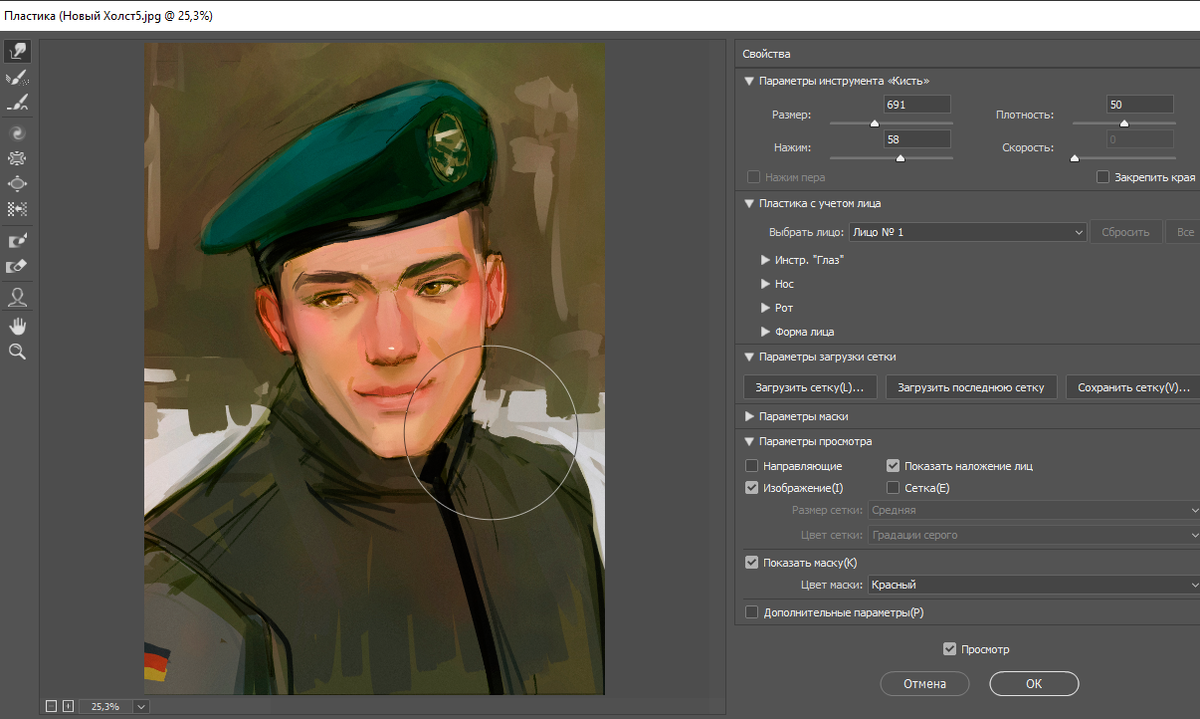Click Загрузить сетку(L)... button
1200x719 pixels.
tap(810, 387)
